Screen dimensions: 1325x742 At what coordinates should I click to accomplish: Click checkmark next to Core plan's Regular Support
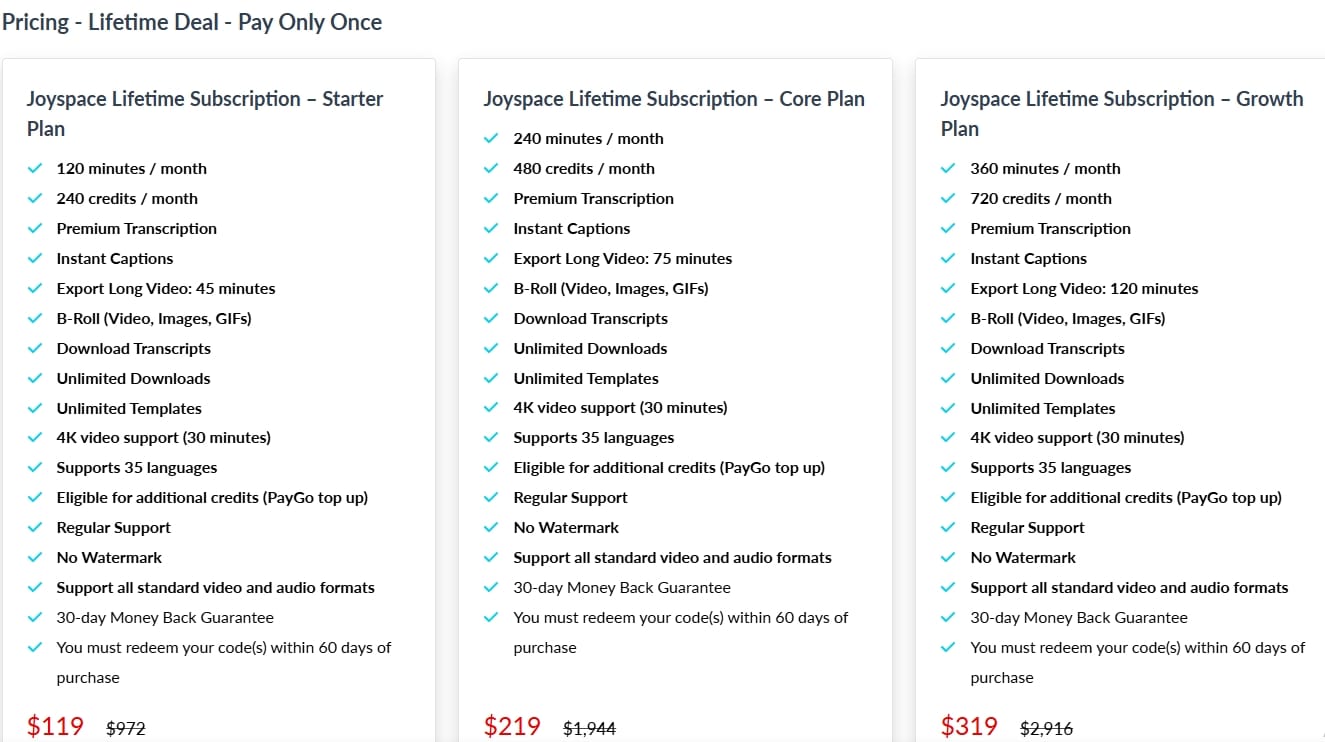491,498
